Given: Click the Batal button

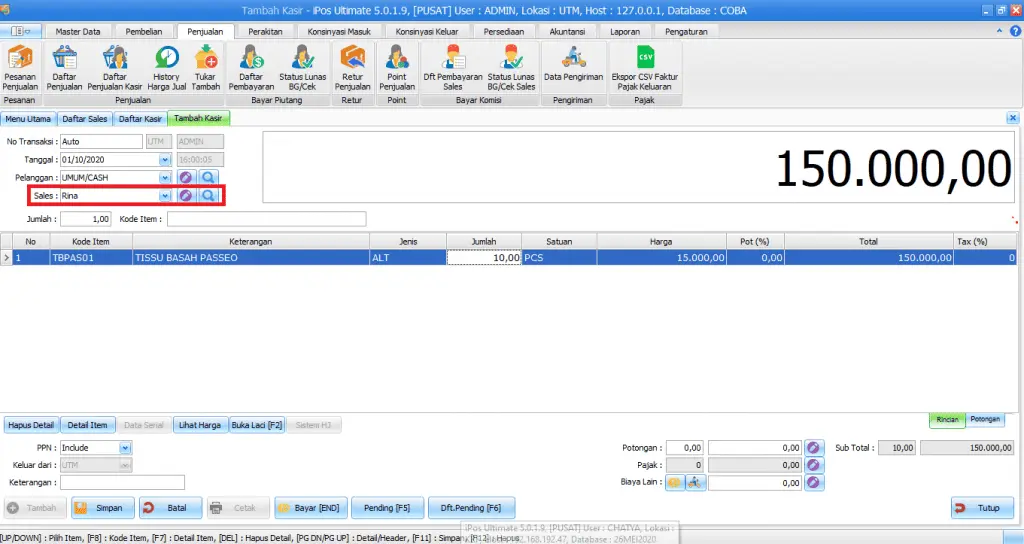Looking at the screenshot, I should [x=170, y=508].
